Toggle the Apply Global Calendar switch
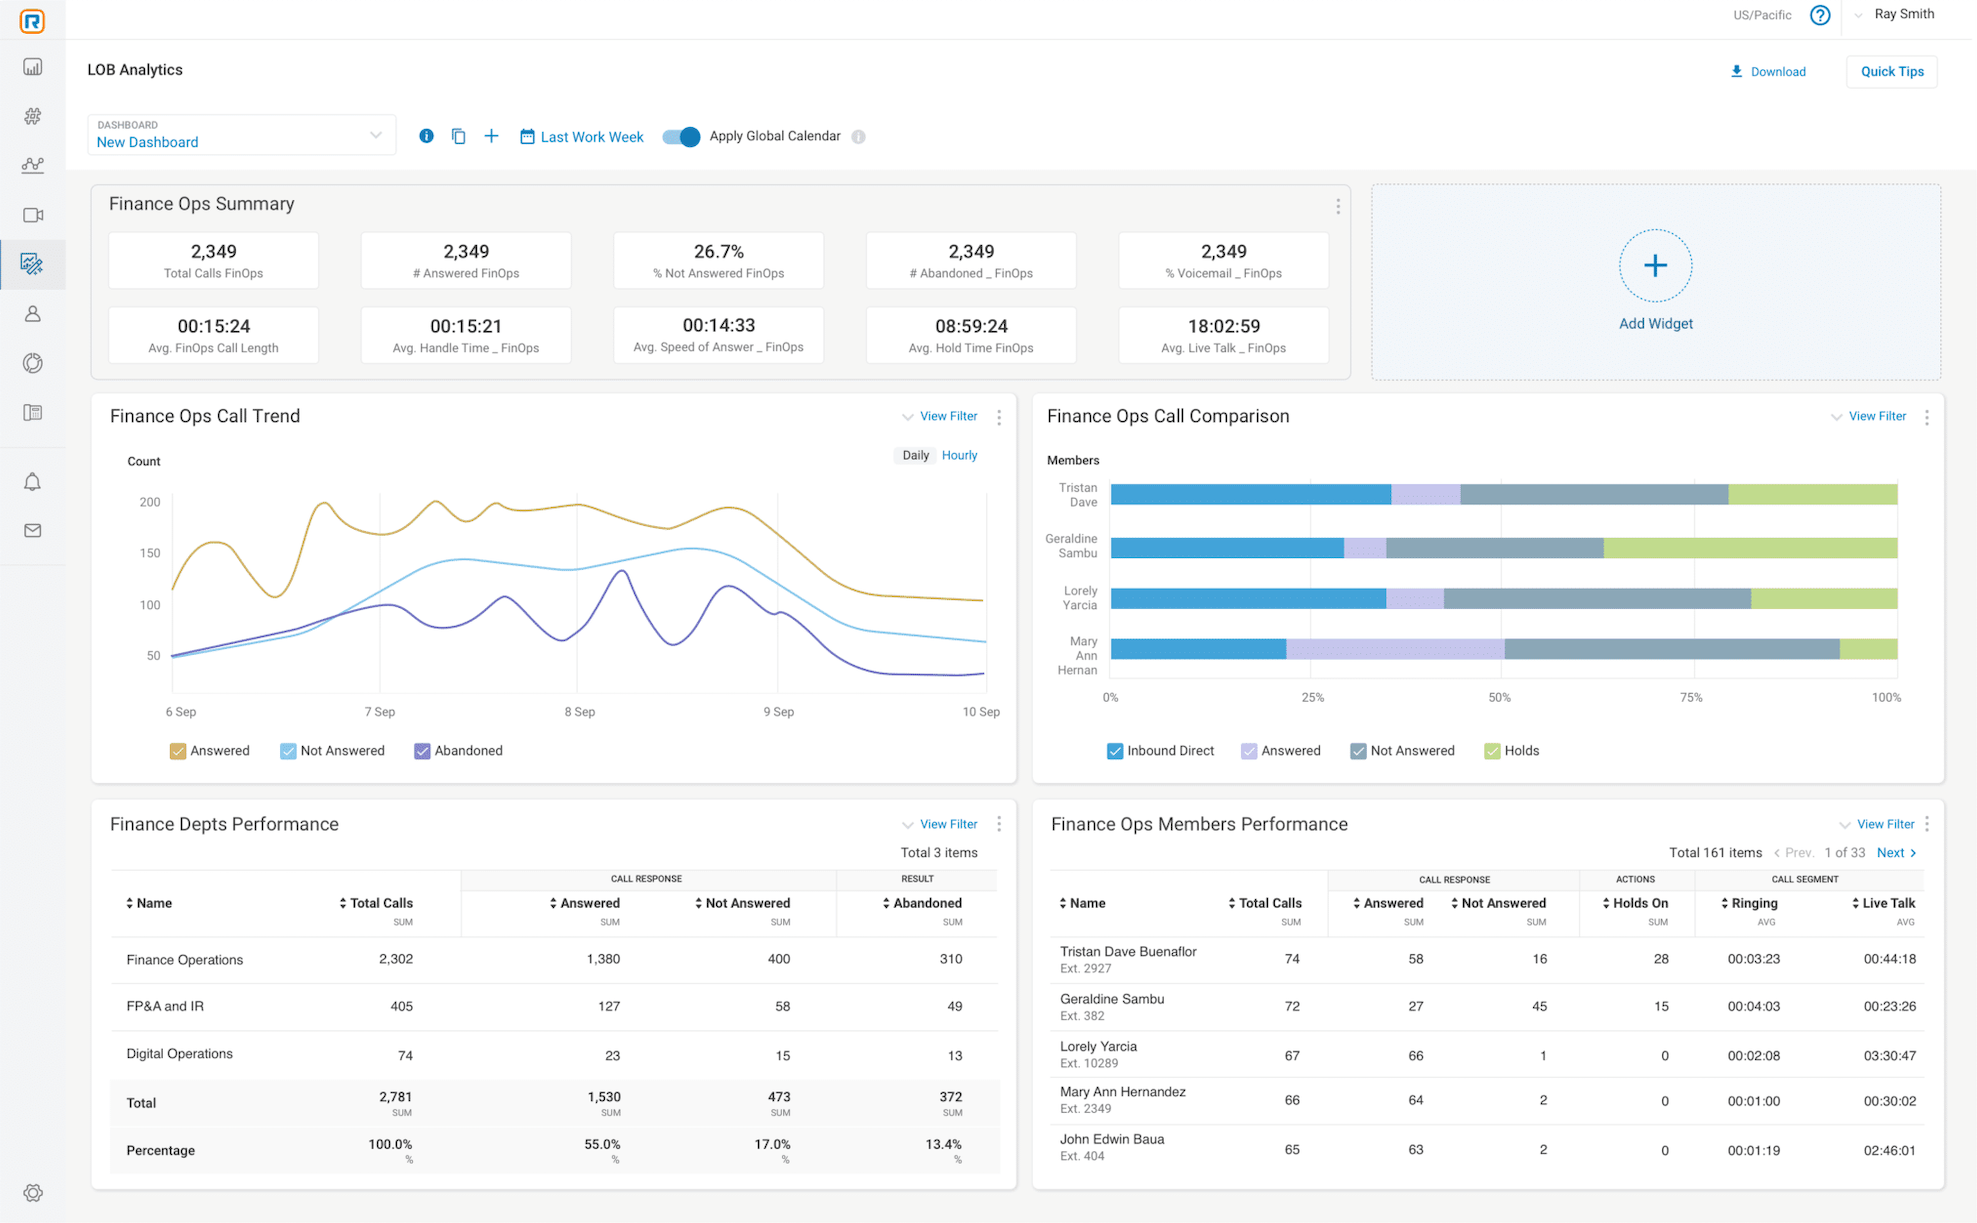This screenshot has height=1223, width=1977. [681, 136]
